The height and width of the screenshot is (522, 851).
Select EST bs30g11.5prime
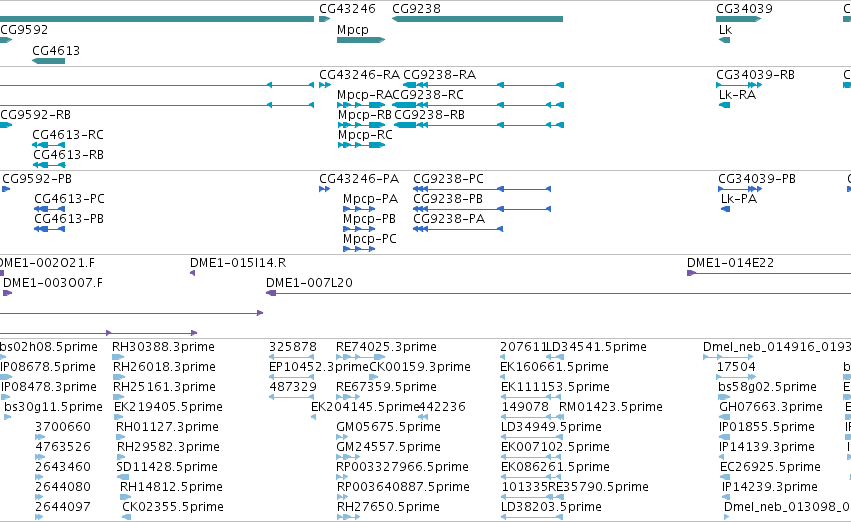click(x=53, y=408)
